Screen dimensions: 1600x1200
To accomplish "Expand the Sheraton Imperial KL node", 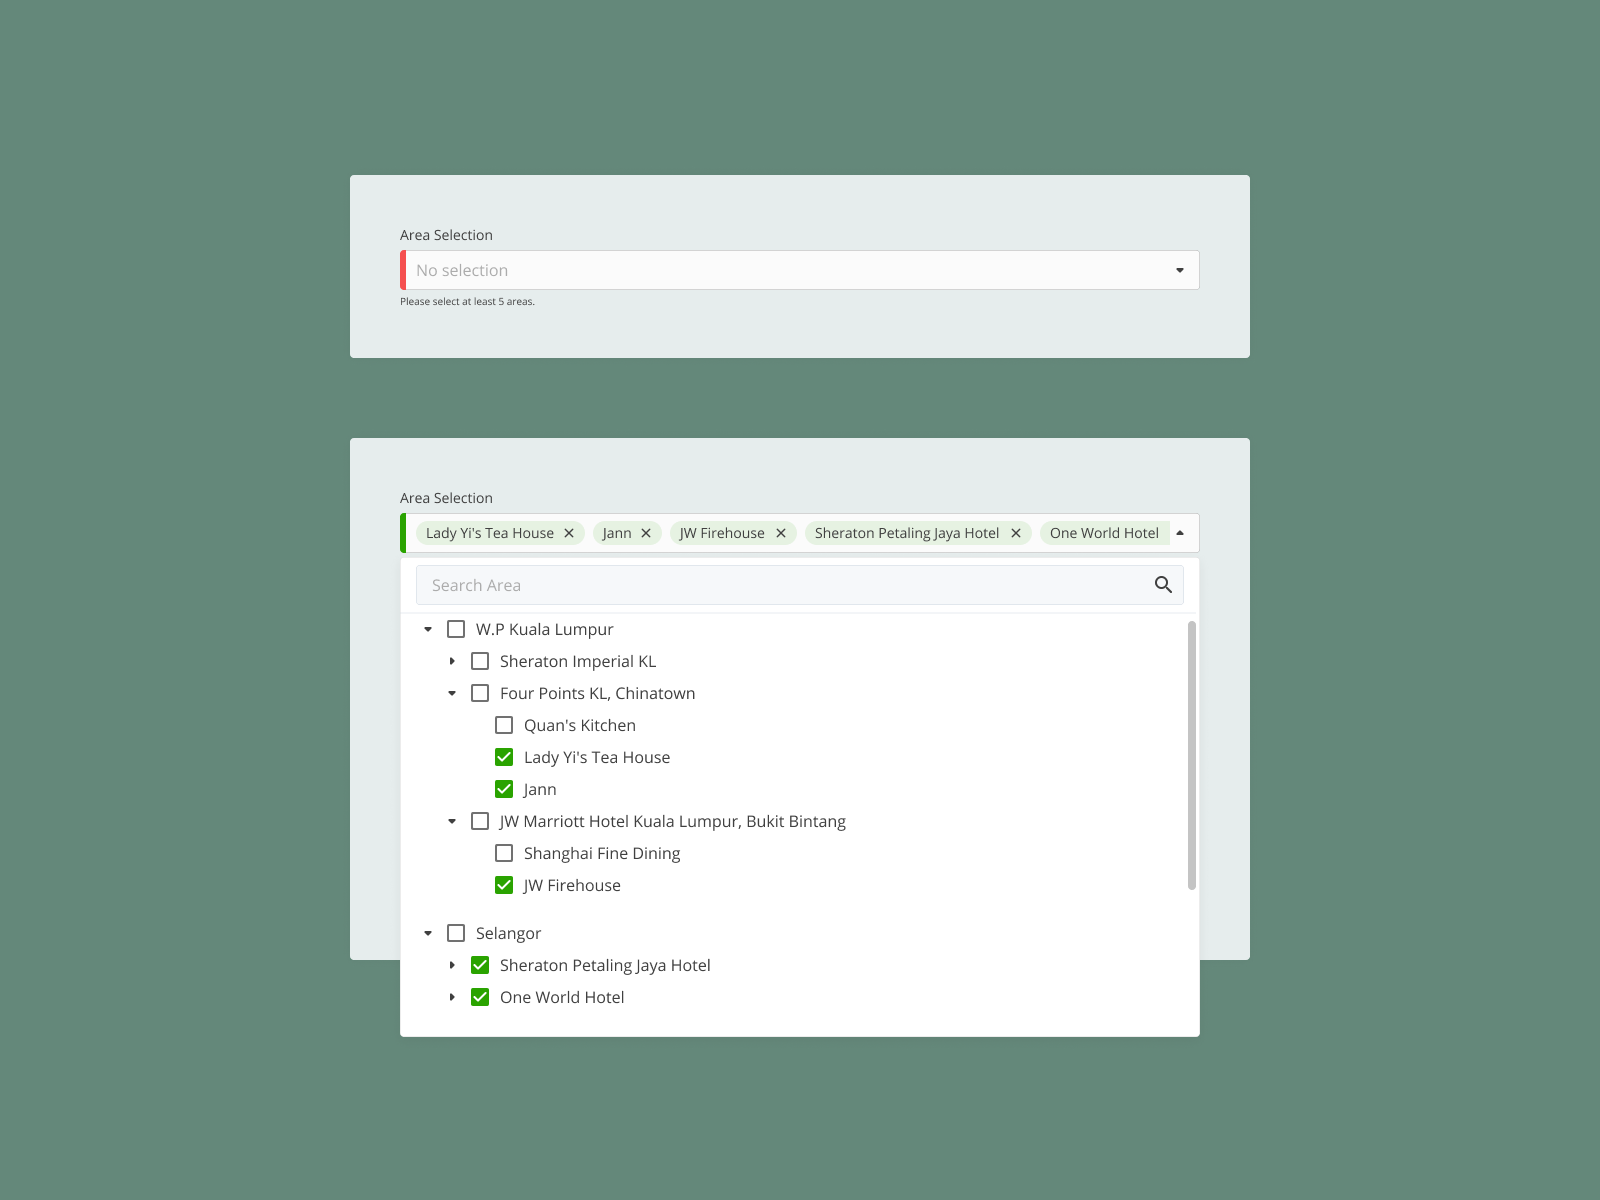I will click(x=452, y=661).
